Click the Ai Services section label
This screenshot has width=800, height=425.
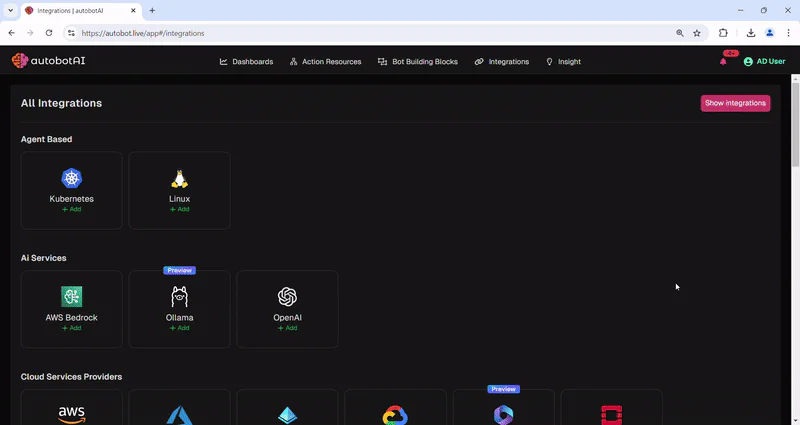(43, 258)
